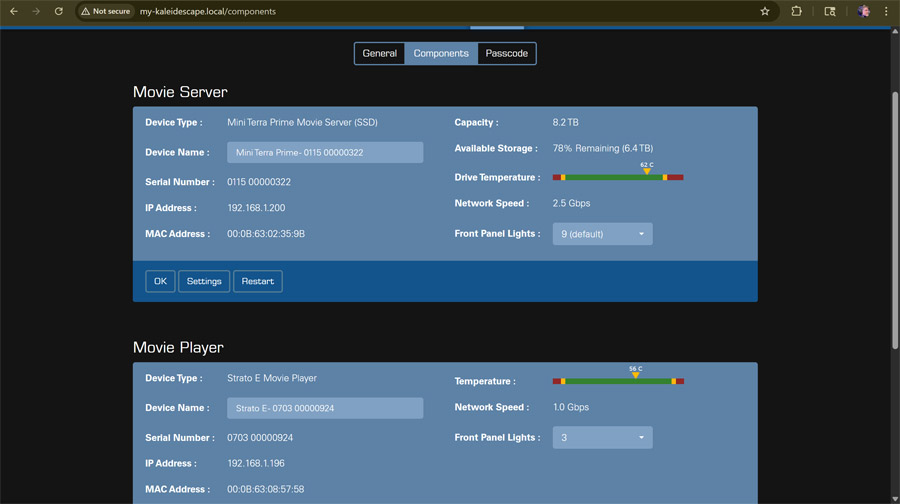Restart the Movie Server

258,281
